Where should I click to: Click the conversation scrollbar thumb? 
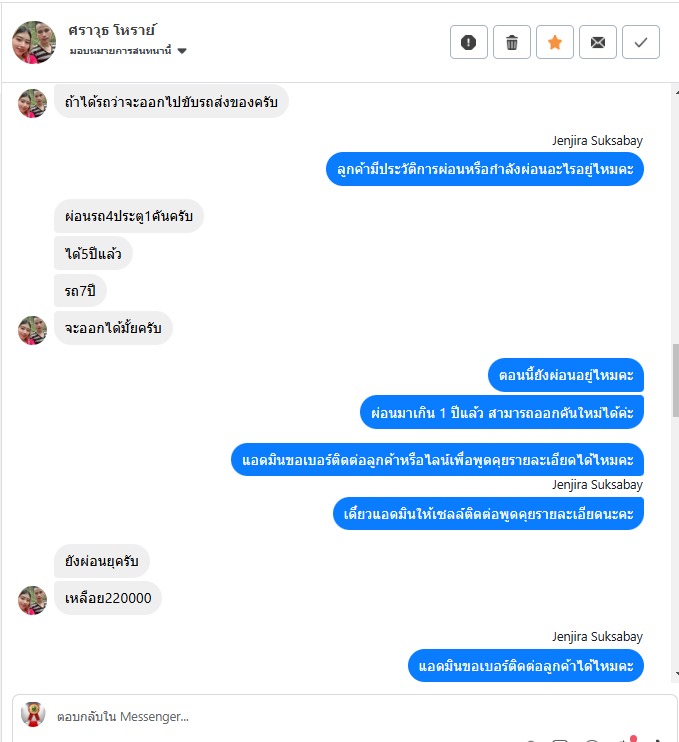676,380
